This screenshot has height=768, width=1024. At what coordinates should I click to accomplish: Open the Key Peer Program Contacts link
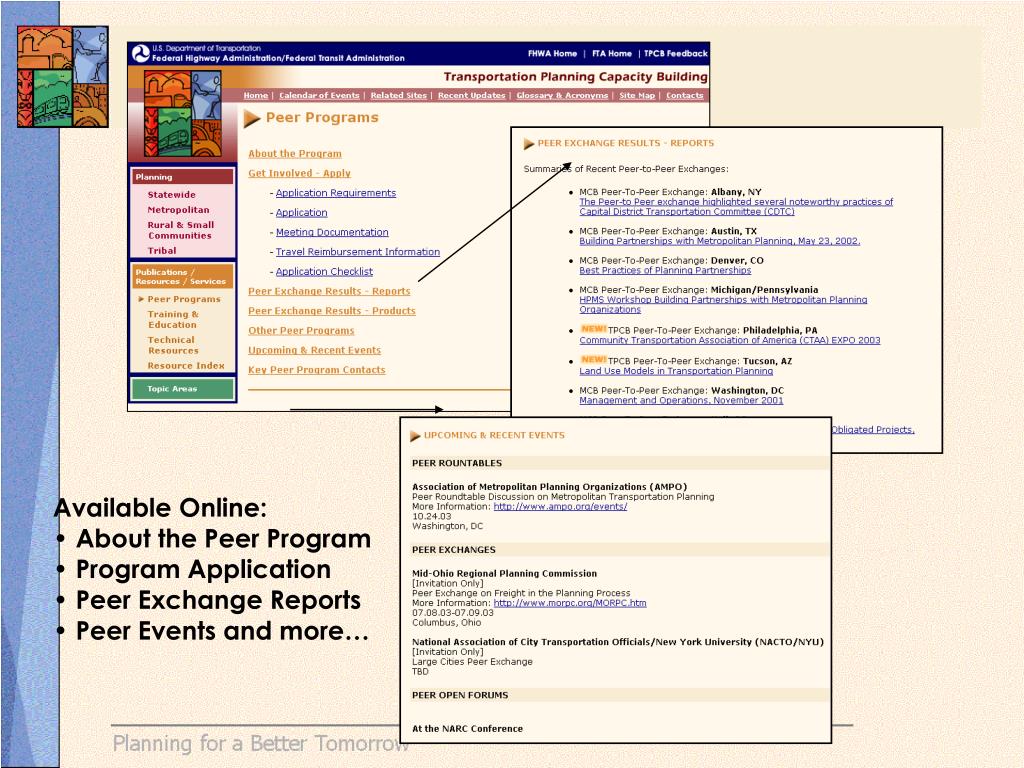click(317, 370)
